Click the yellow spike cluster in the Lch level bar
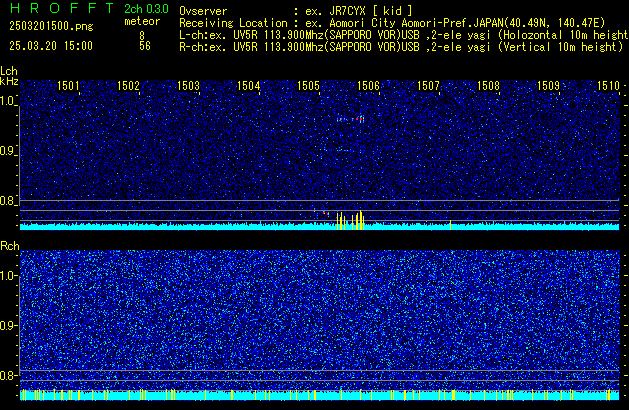629x410 pixels. click(350, 220)
